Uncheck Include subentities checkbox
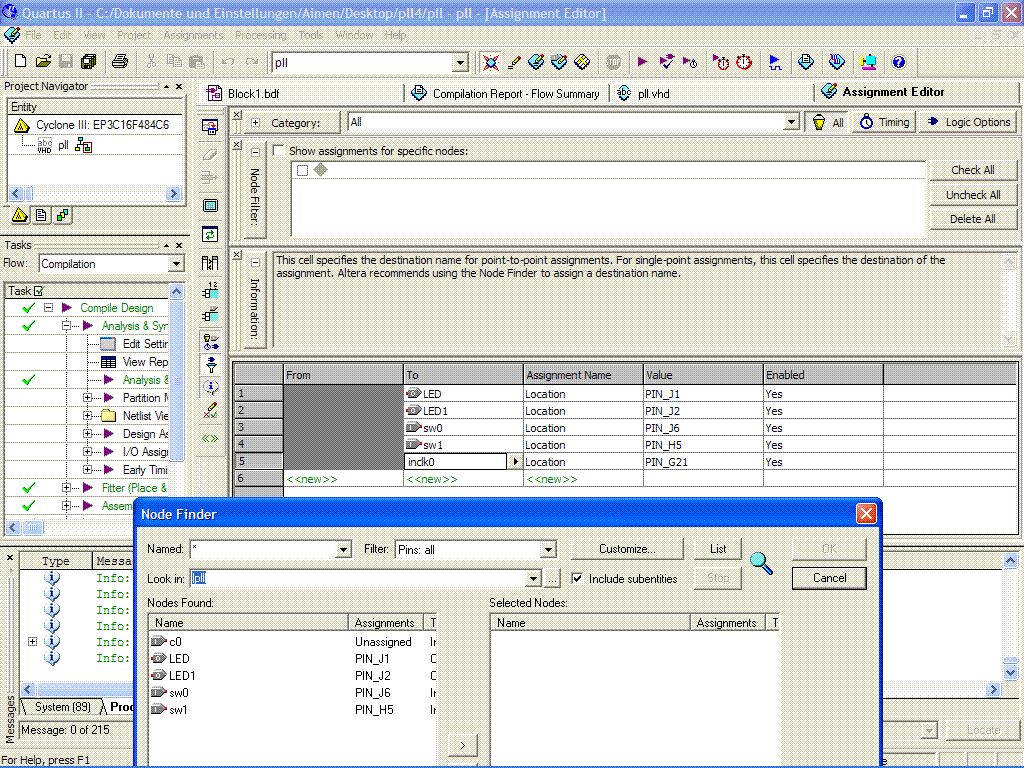The width and height of the screenshot is (1024, 768). [577, 579]
